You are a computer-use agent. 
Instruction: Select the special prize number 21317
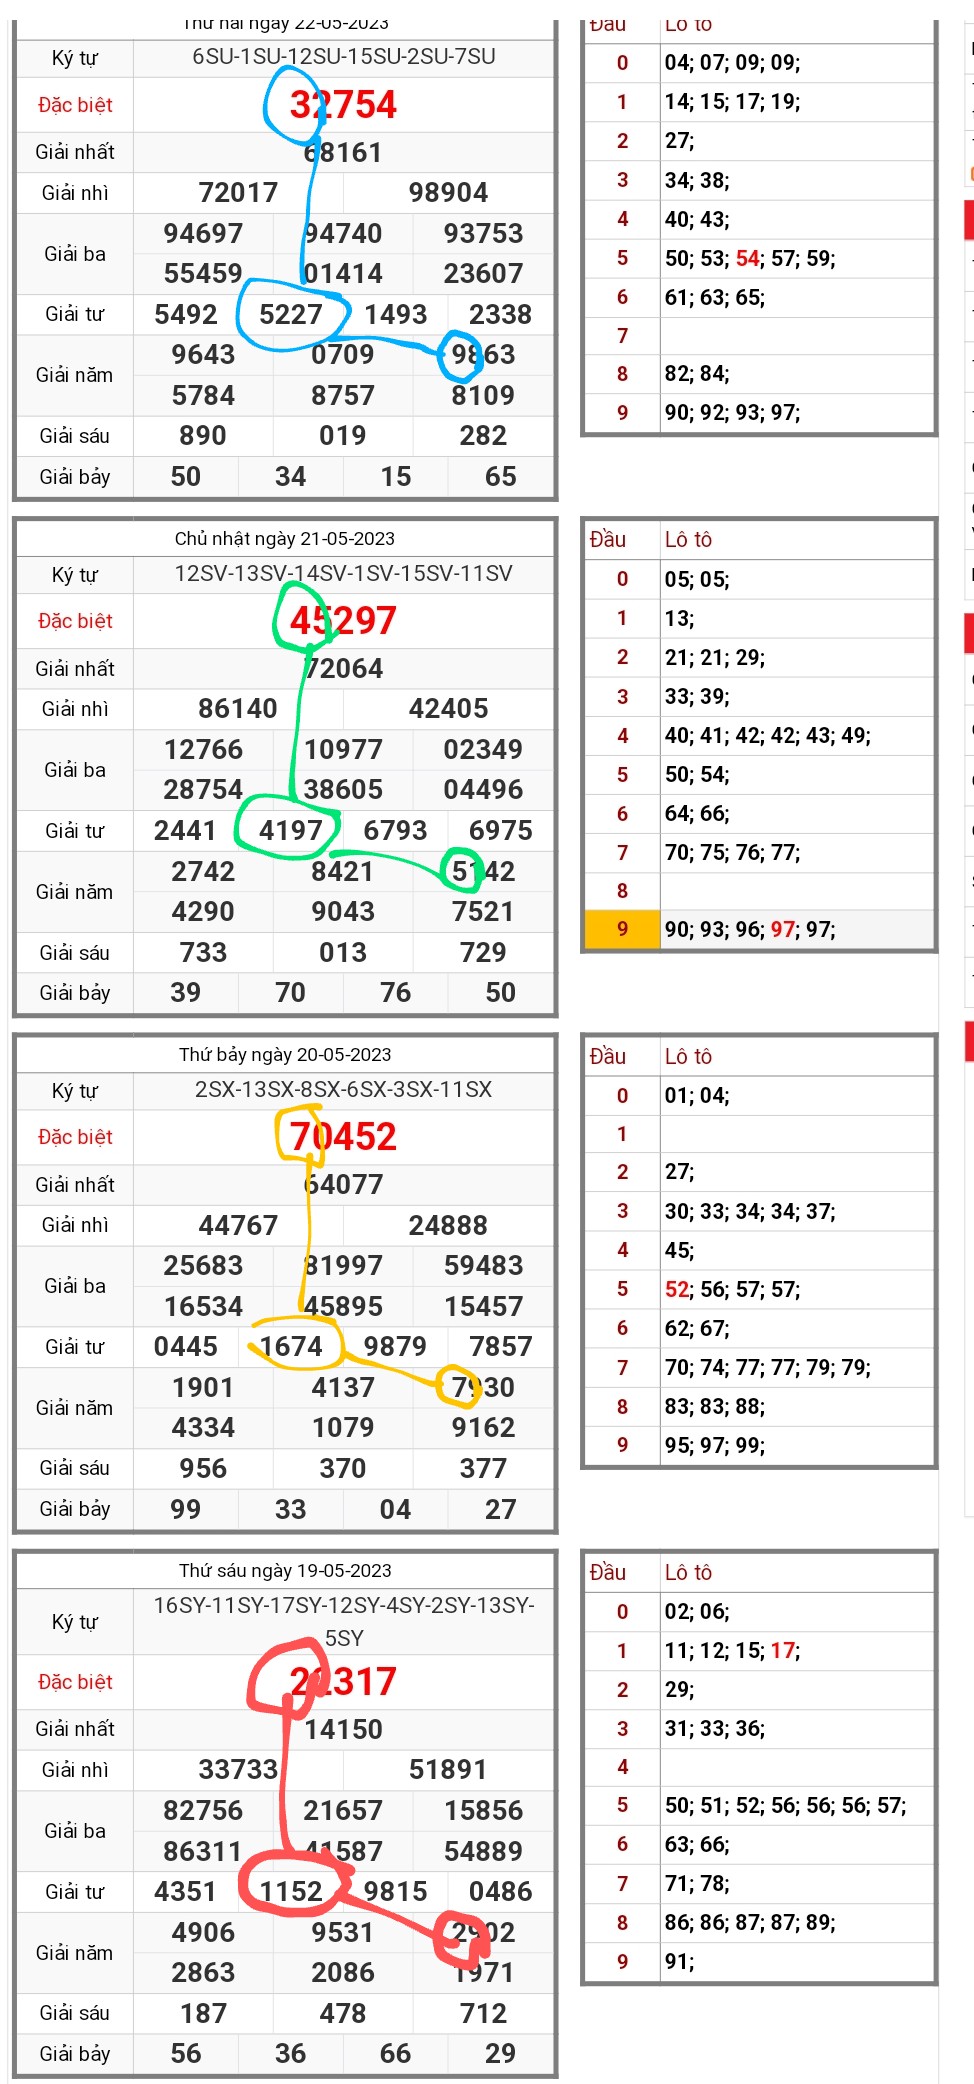coord(343,1682)
